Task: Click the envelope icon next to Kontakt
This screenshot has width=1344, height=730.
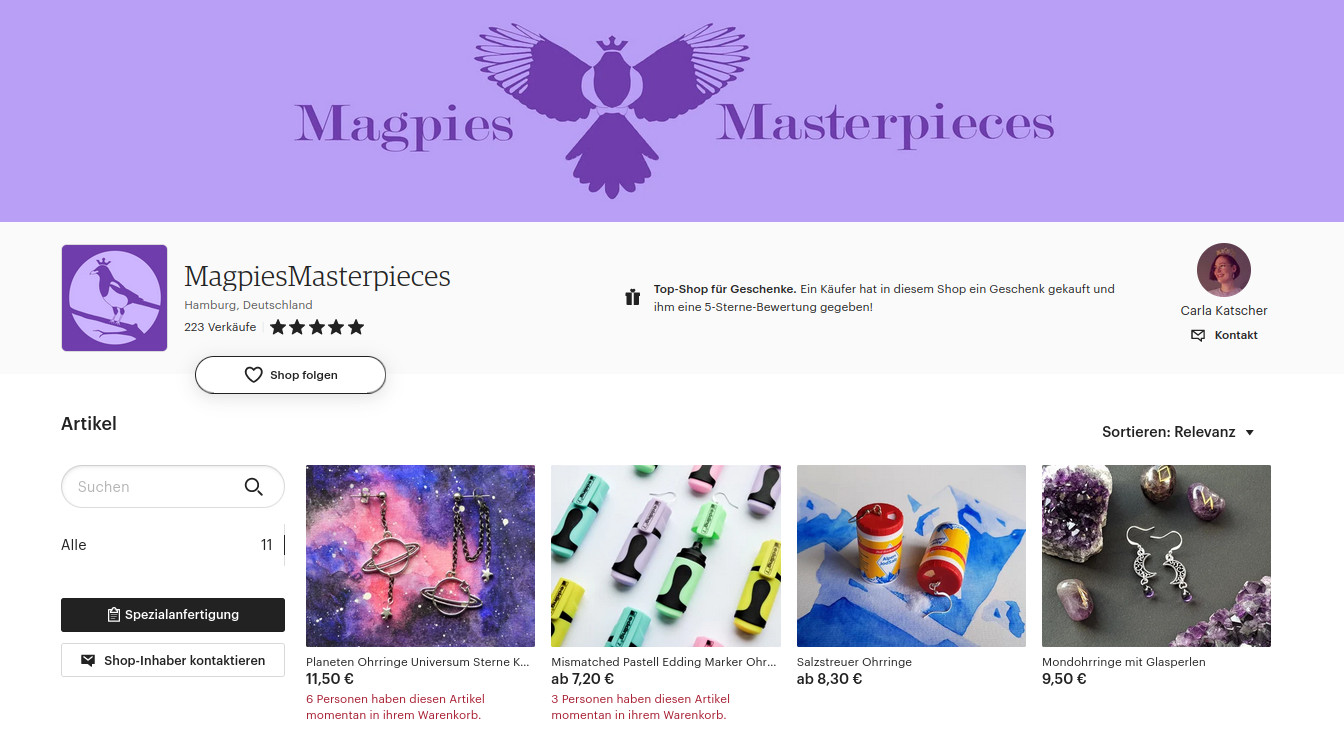Action: pos(1198,335)
